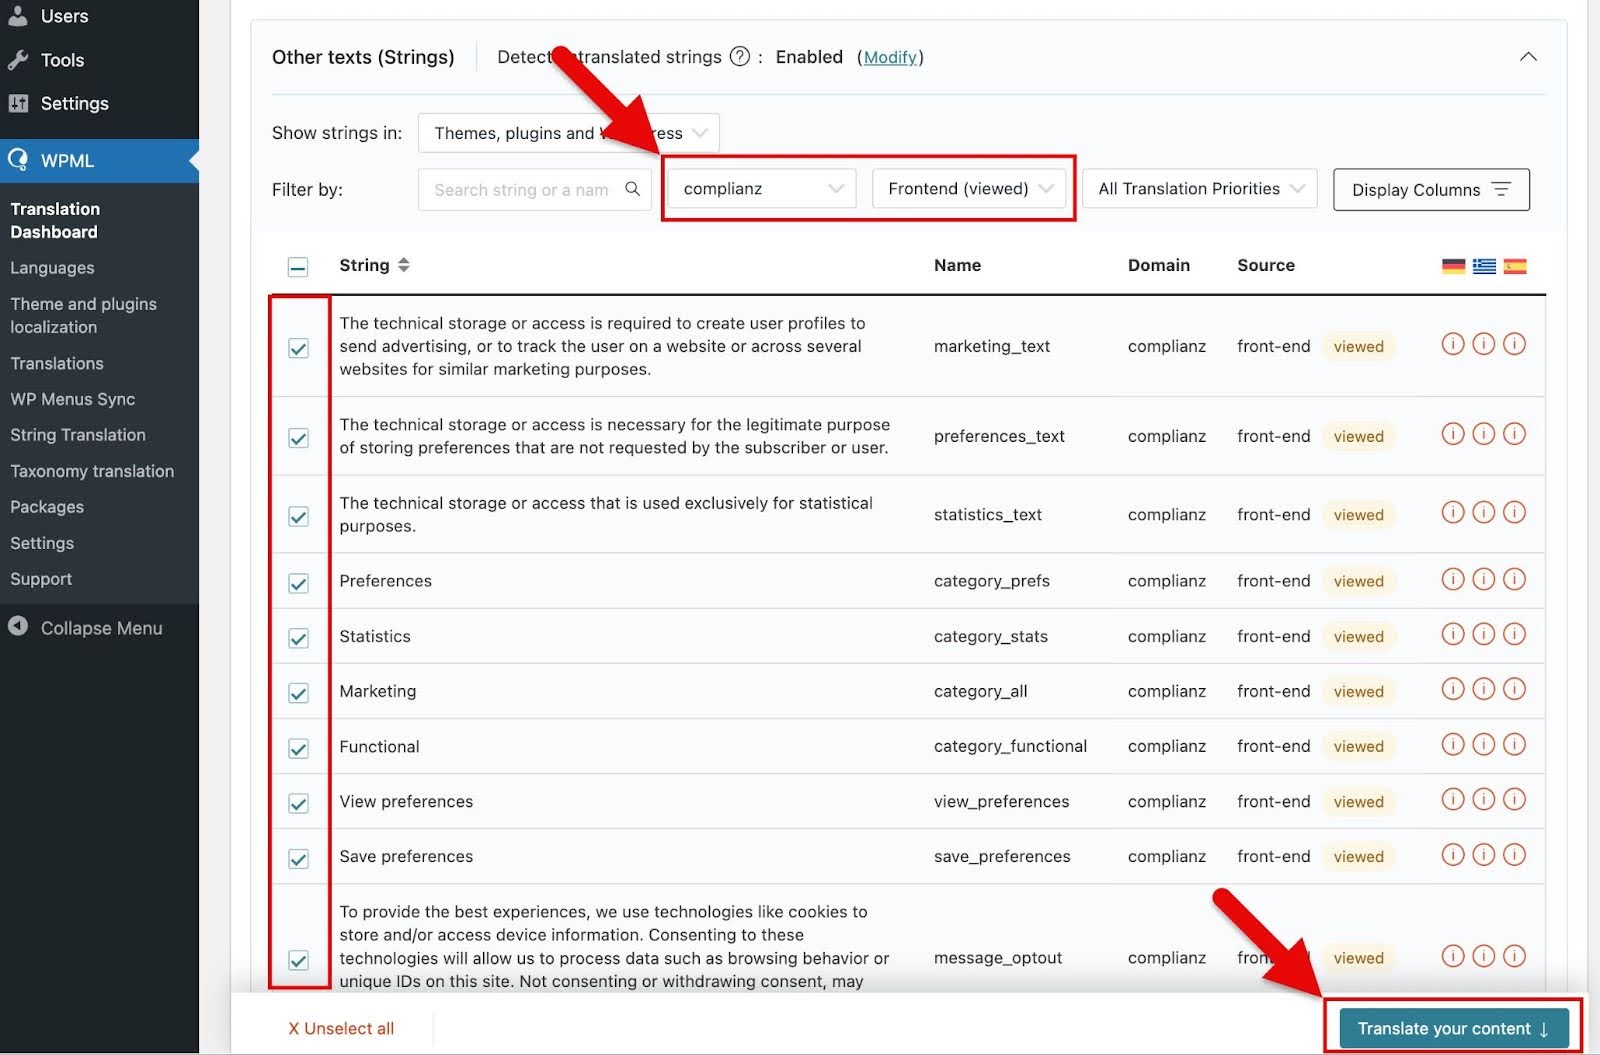Uncheck the View preferences row checkbox
1600x1055 pixels.
click(x=298, y=803)
